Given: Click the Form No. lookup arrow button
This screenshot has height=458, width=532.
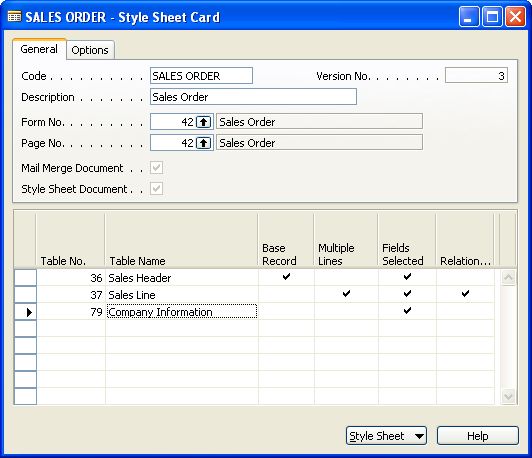Looking at the screenshot, I should click(x=204, y=122).
